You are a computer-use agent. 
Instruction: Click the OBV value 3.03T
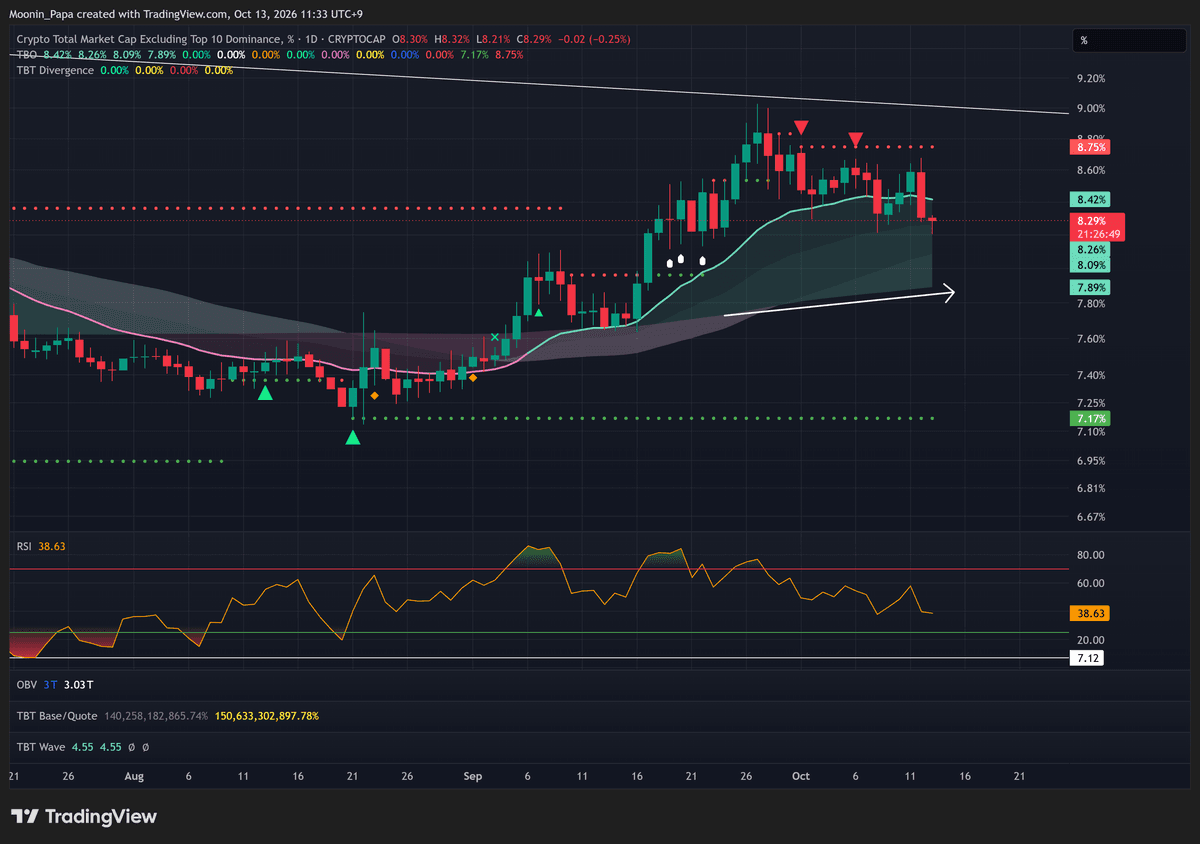coord(79,684)
